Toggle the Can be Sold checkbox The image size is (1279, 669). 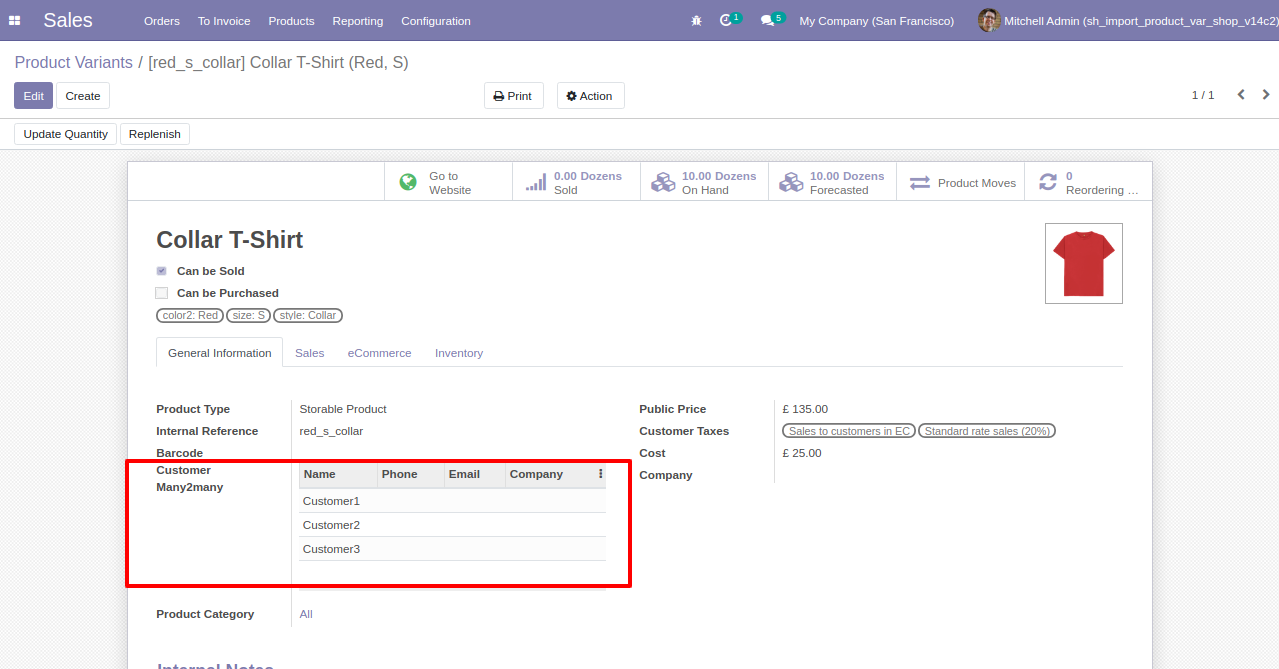pyautogui.click(x=161, y=271)
